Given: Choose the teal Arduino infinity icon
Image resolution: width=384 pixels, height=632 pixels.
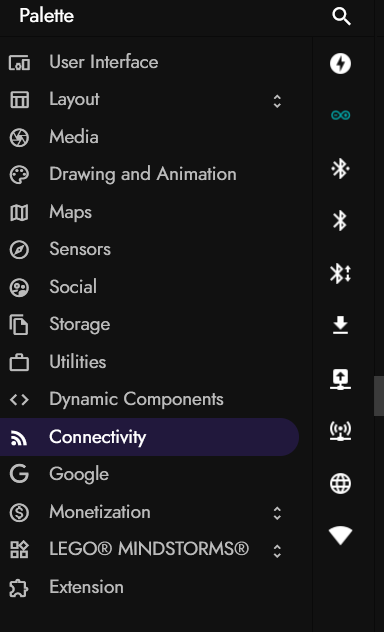Looking at the screenshot, I should coord(340,115).
